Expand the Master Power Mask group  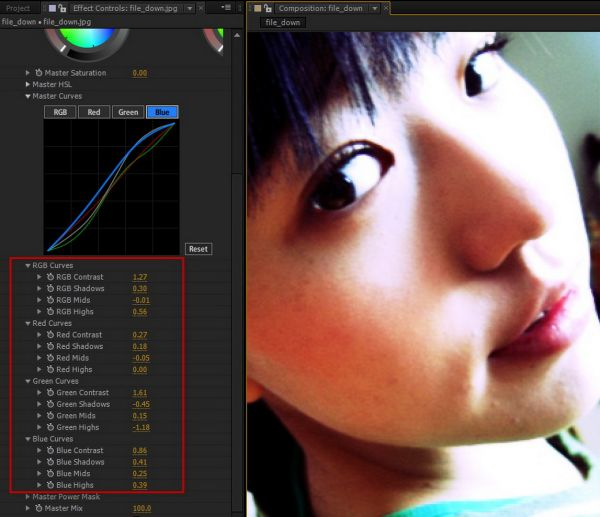tap(28, 496)
